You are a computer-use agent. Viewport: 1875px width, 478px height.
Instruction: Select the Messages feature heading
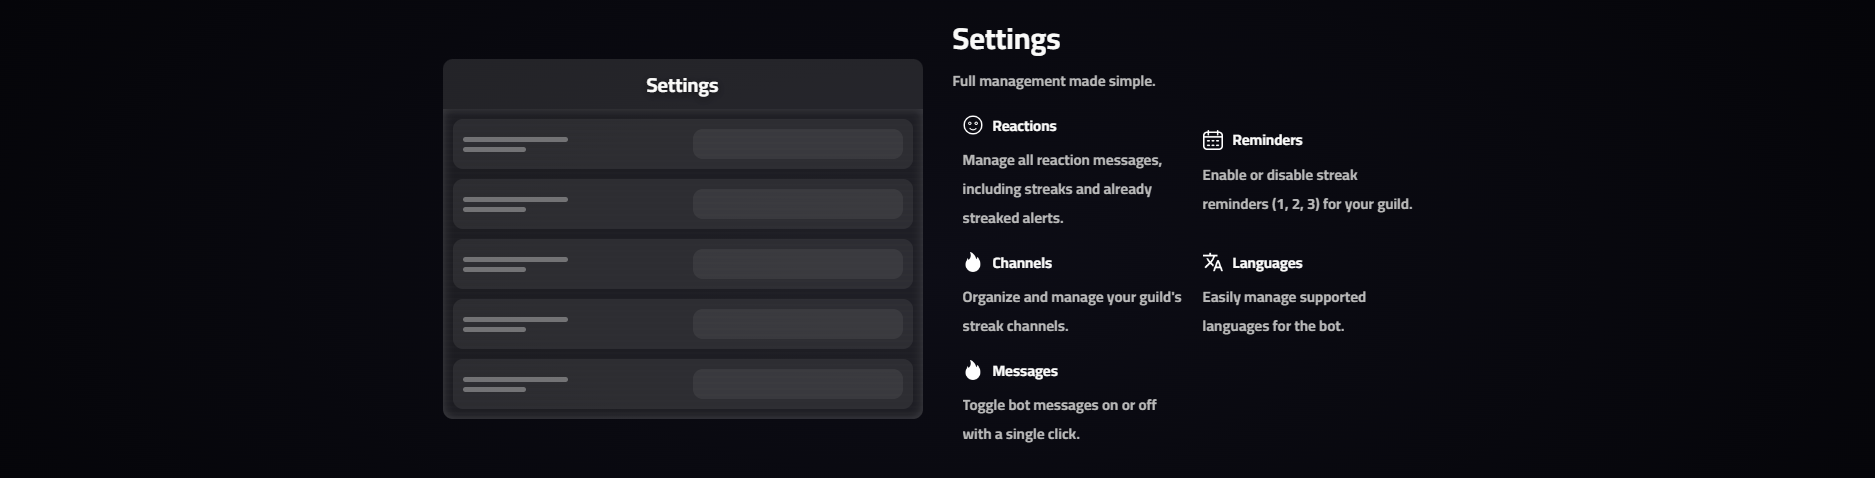[1024, 371]
